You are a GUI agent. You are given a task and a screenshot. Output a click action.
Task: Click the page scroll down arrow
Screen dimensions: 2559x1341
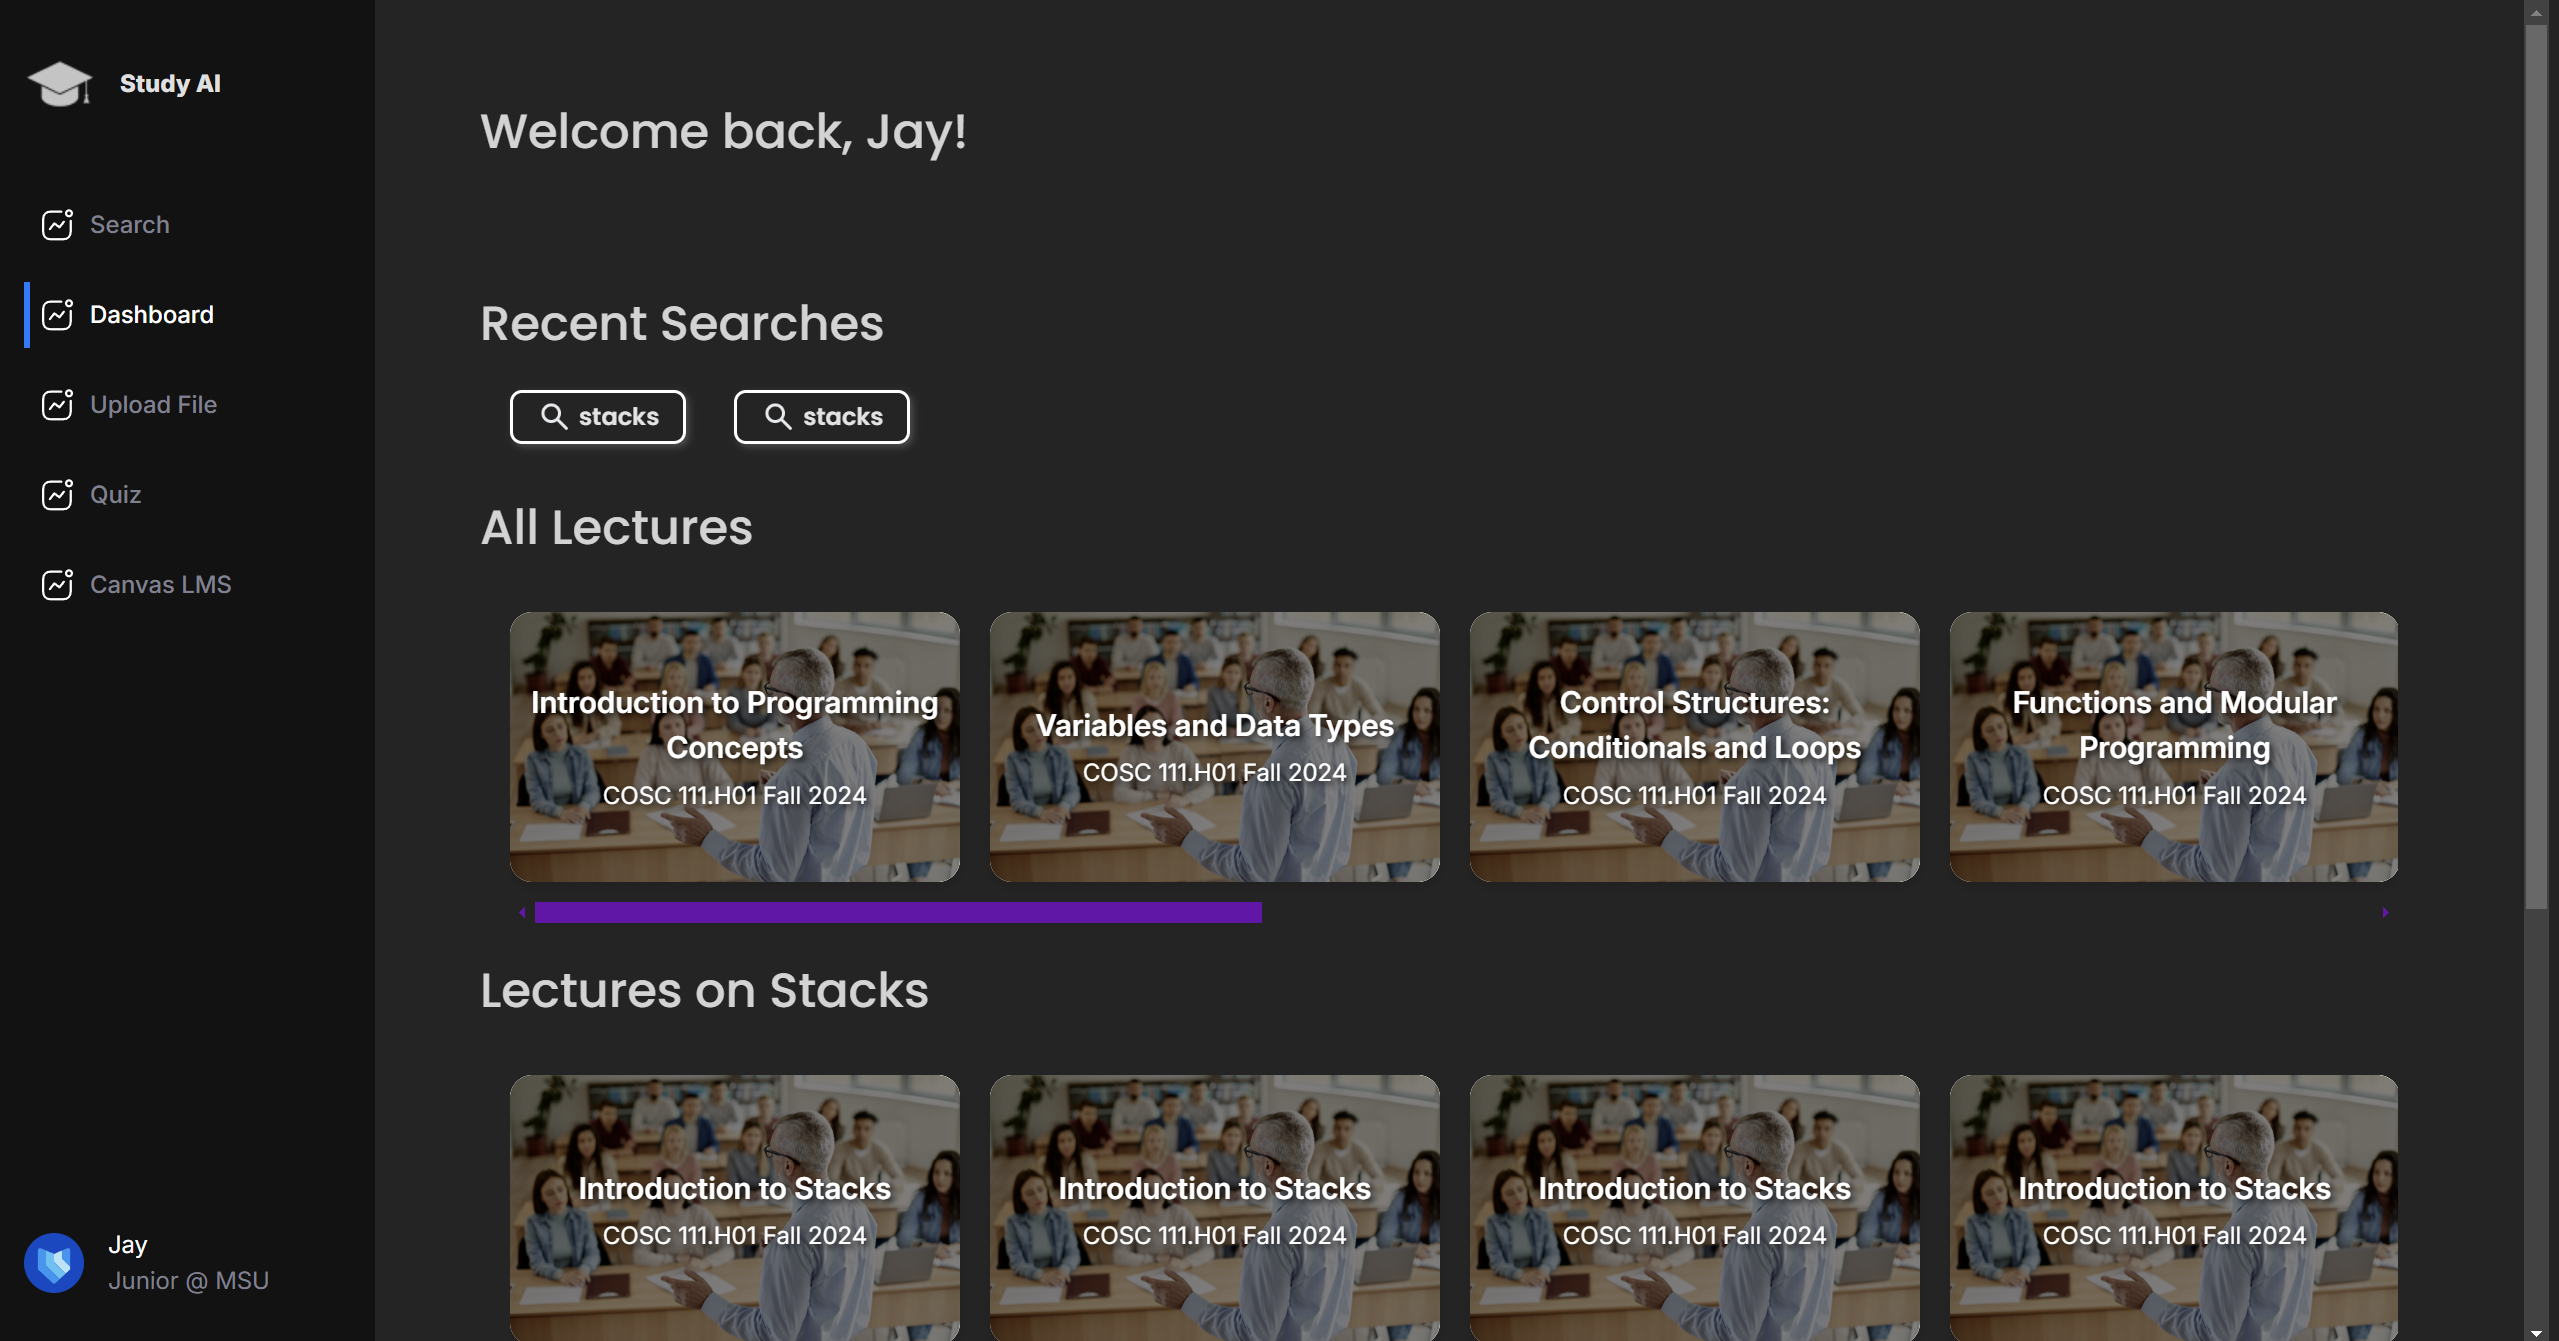(2535, 1332)
